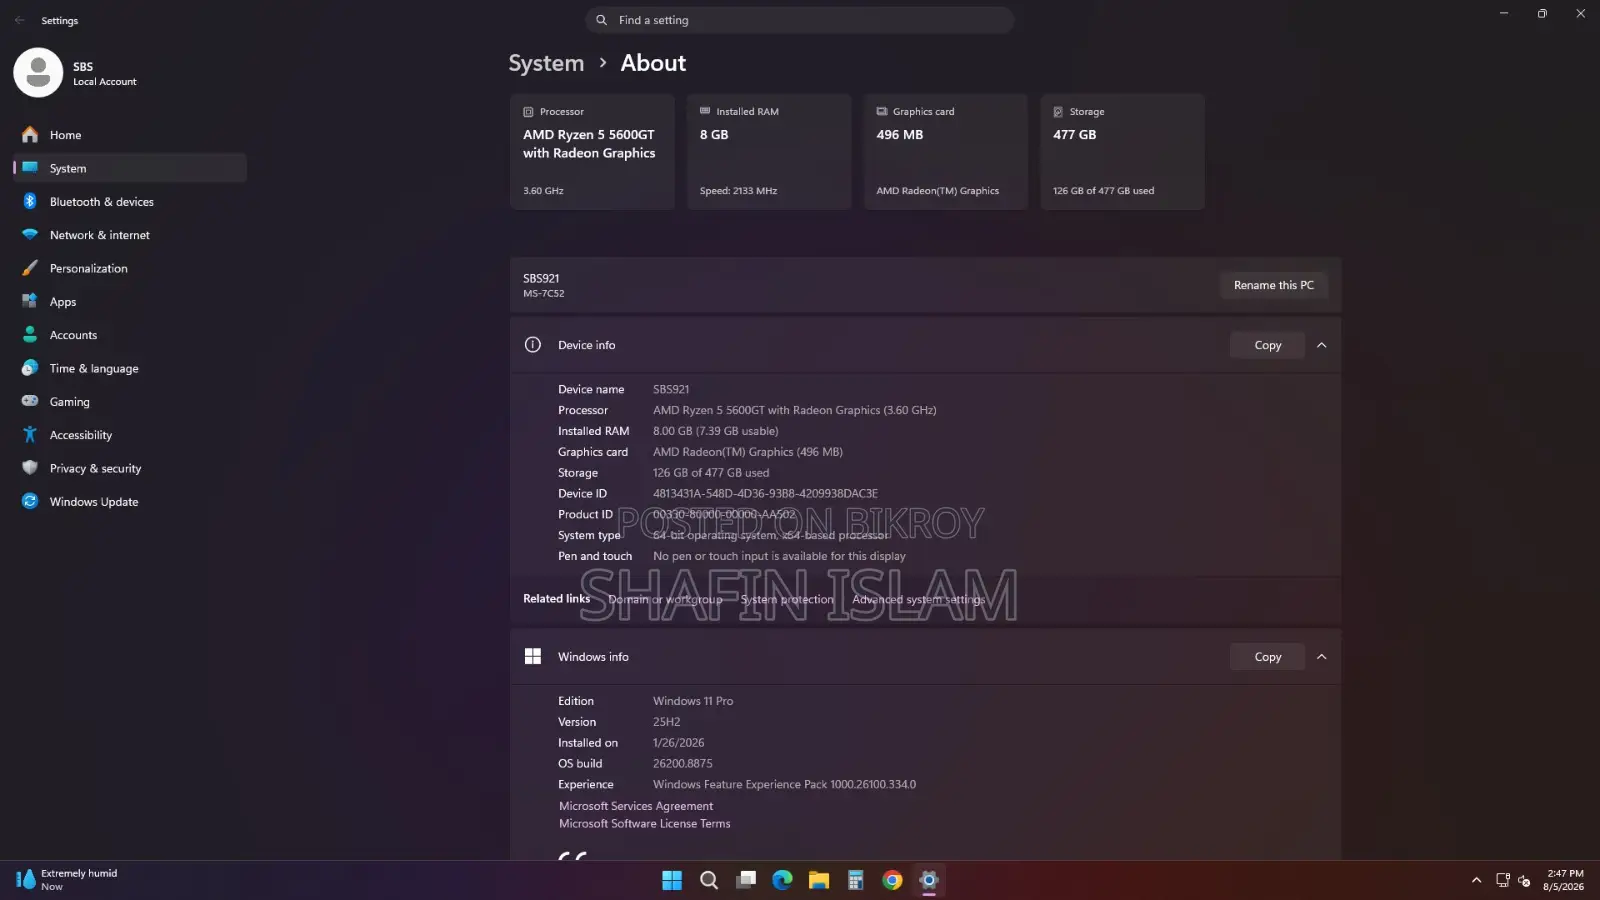This screenshot has height=900, width=1600.
Task: Click the '126 GB of 477 GB used' row value
Action: pyautogui.click(x=711, y=473)
